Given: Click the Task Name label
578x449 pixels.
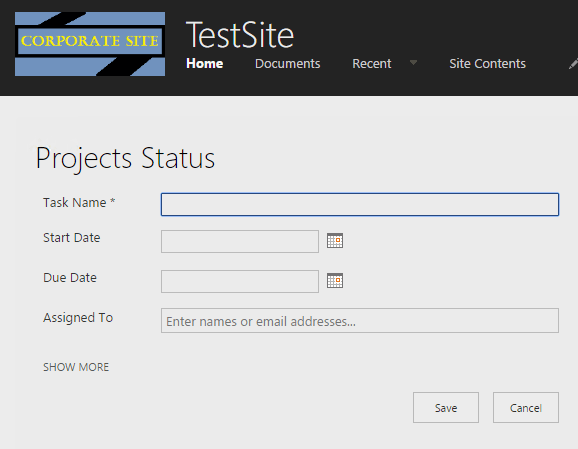Looking at the screenshot, I should pyautogui.click(x=79, y=202).
